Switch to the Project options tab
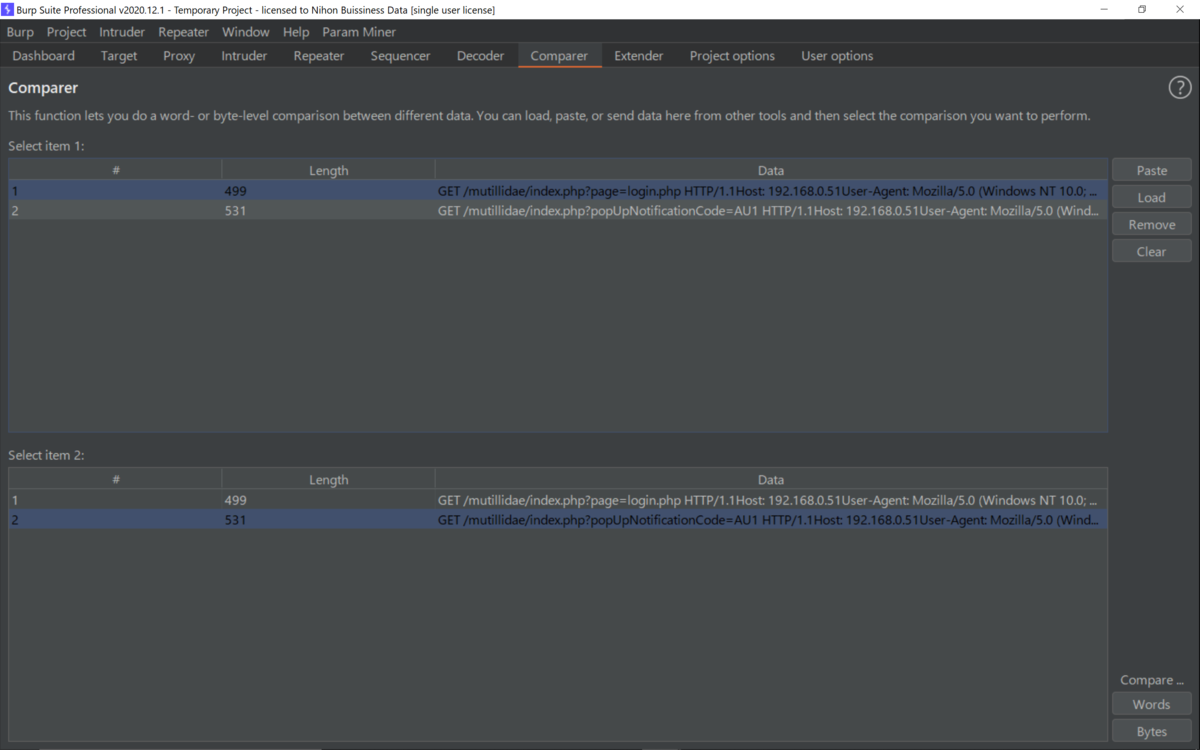The width and height of the screenshot is (1200, 750). [x=732, y=56]
